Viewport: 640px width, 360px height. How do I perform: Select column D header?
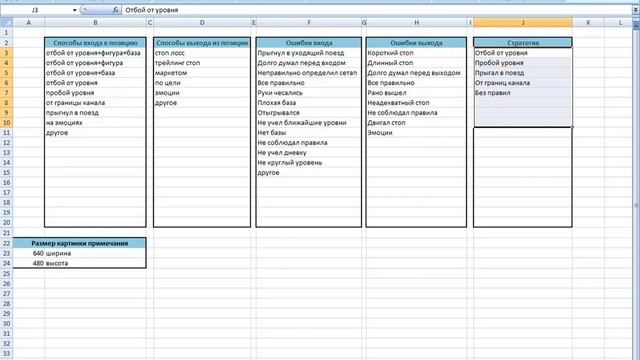[x=202, y=22]
